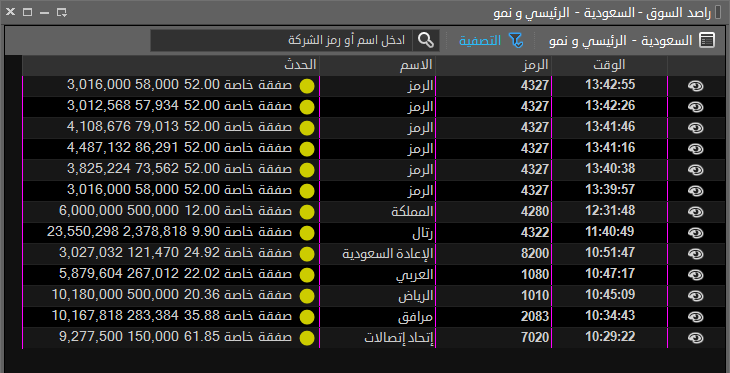The image size is (730, 373).
Task: Click event value 9,277,500 in إتحاد إتصالات row
Action: coord(91,337)
